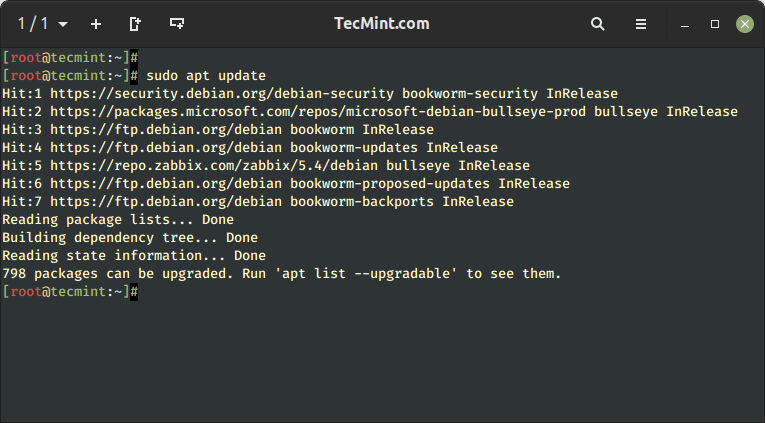Click the '798 packages can be upgraded' line

(x=282, y=274)
